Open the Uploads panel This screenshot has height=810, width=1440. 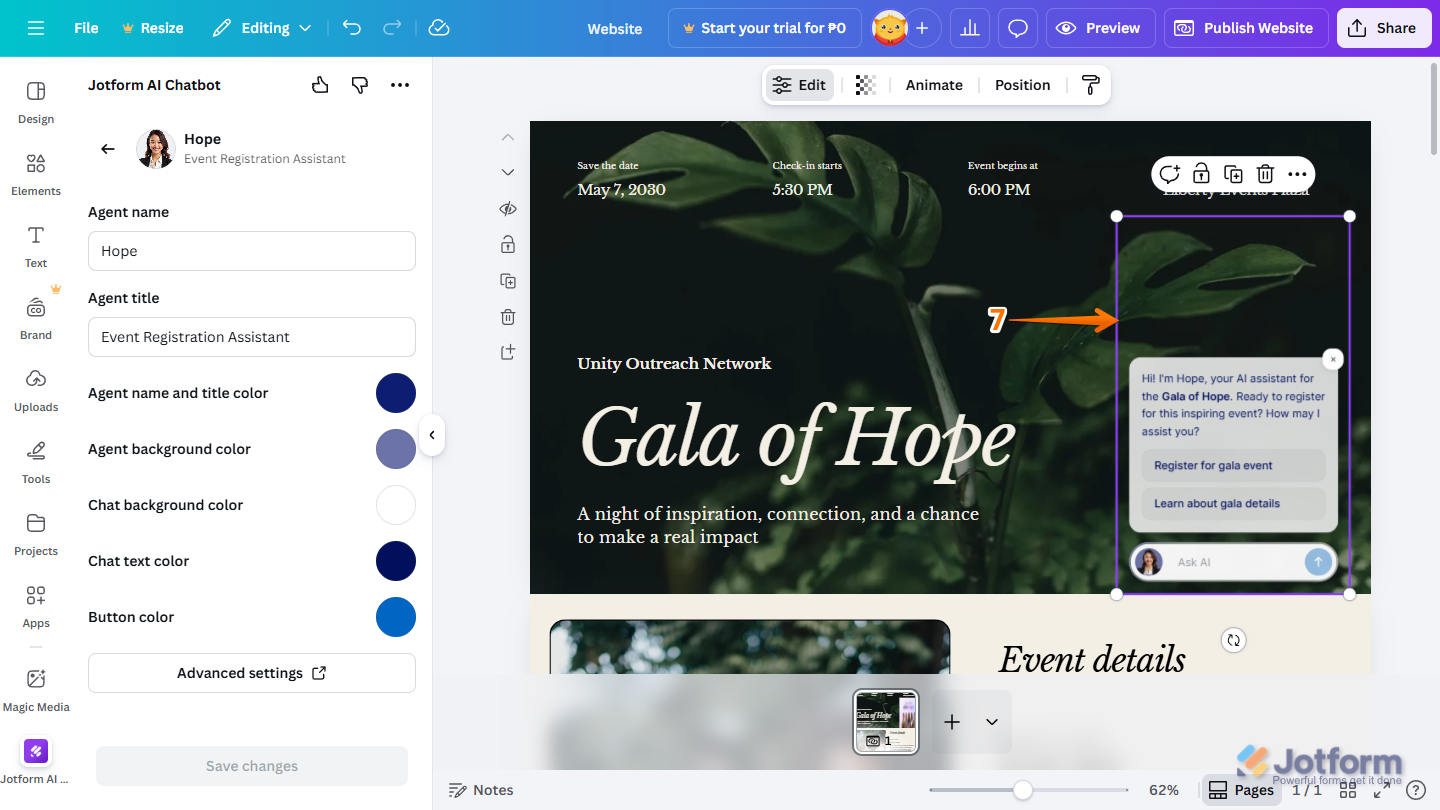[x=35, y=390]
